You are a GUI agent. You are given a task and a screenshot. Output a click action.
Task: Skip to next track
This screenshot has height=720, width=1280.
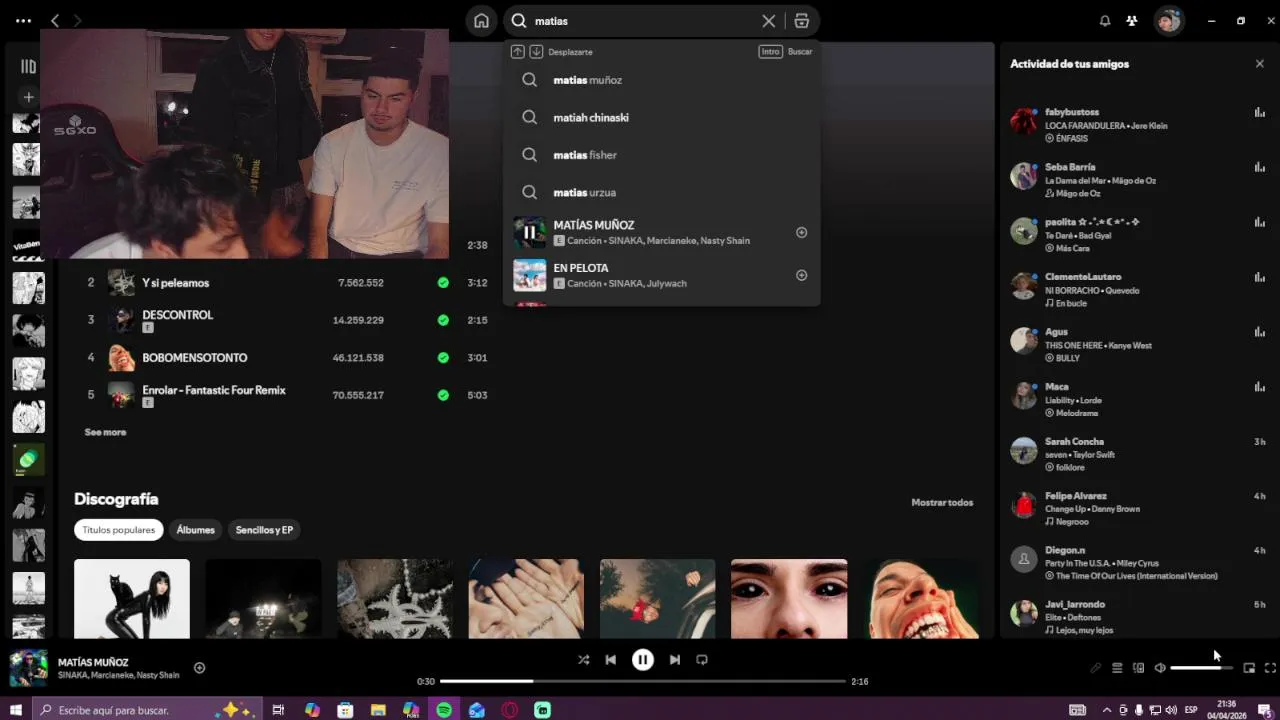click(x=675, y=660)
